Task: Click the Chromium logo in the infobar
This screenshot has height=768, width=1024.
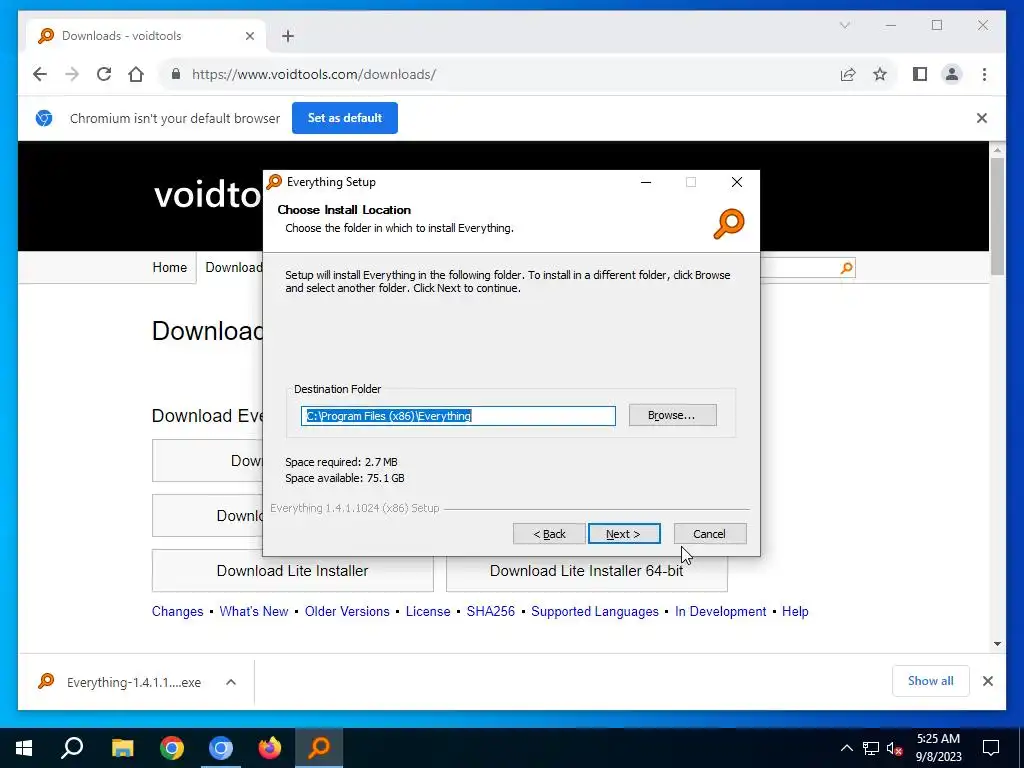Action: pos(44,118)
